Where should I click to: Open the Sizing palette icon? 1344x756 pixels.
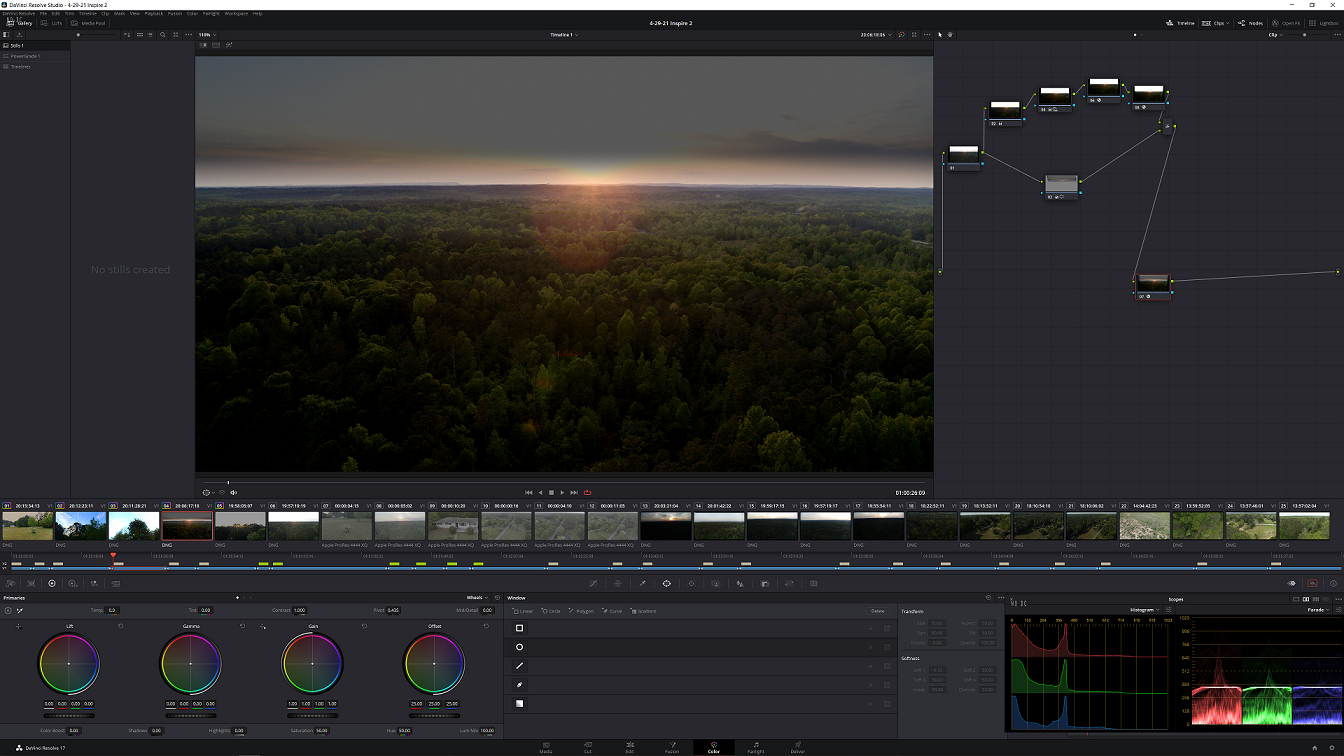(789, 583)
